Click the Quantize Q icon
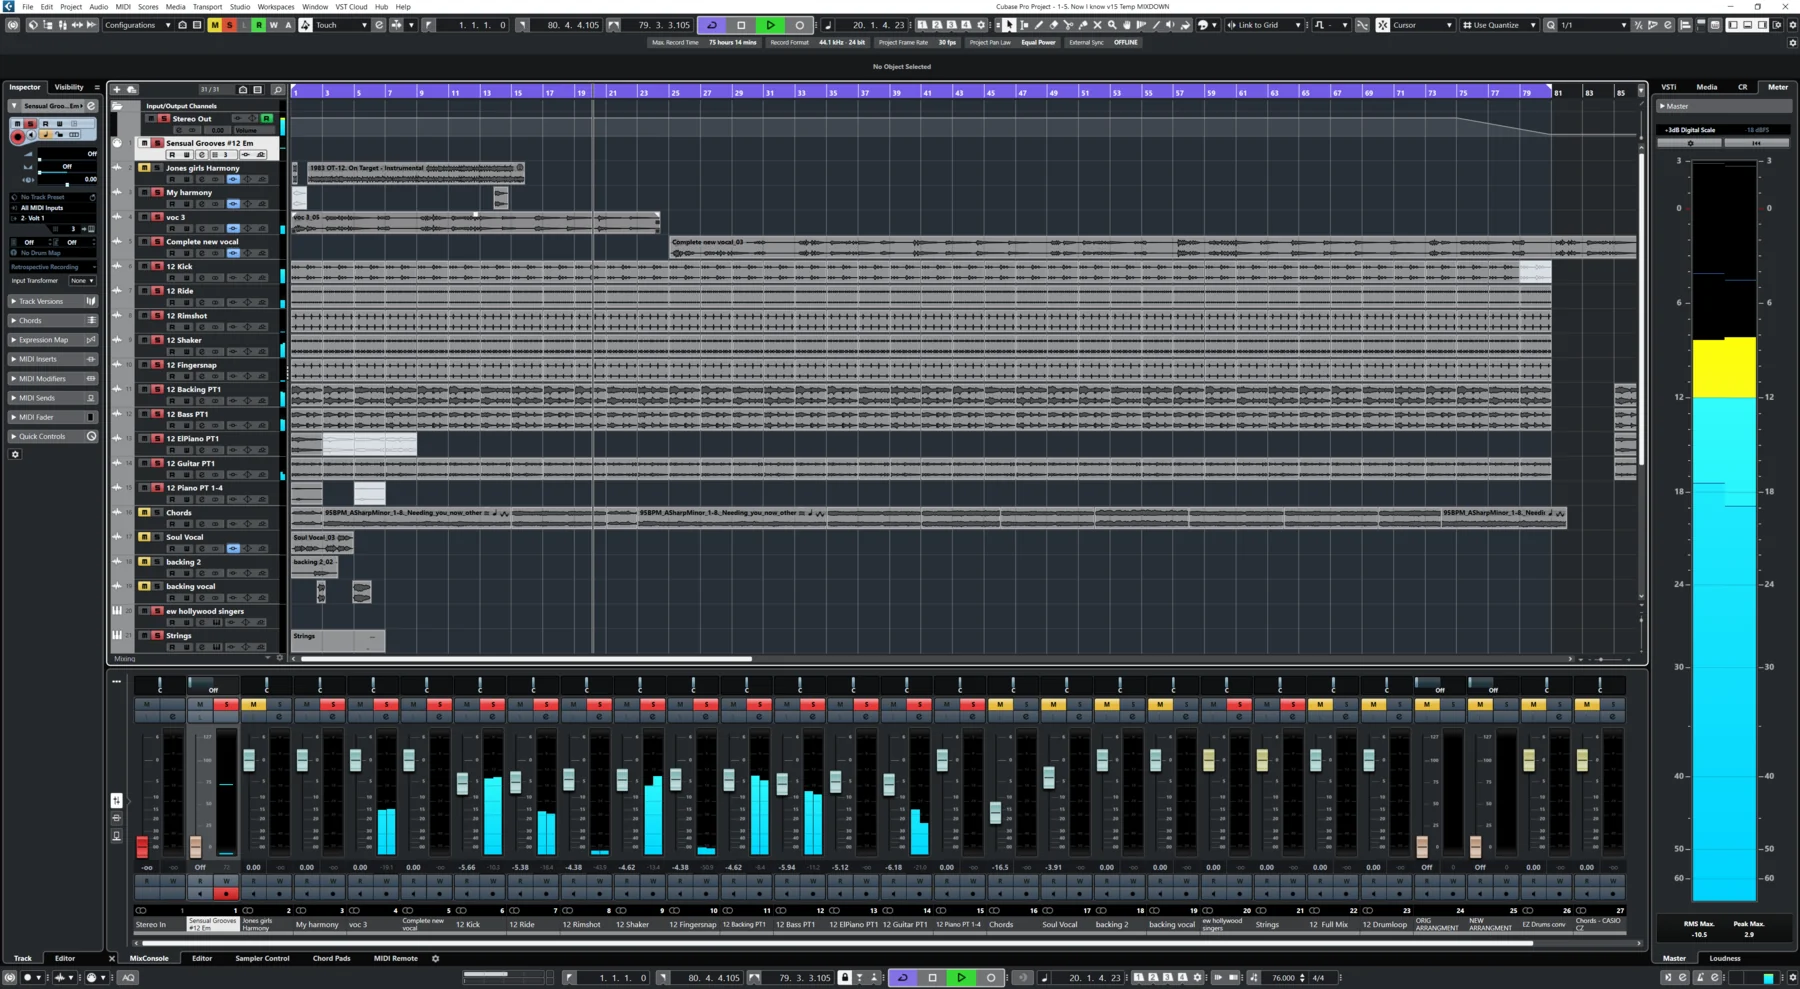This screenshot has height=989, width=1800. (x=1550, y=25)
